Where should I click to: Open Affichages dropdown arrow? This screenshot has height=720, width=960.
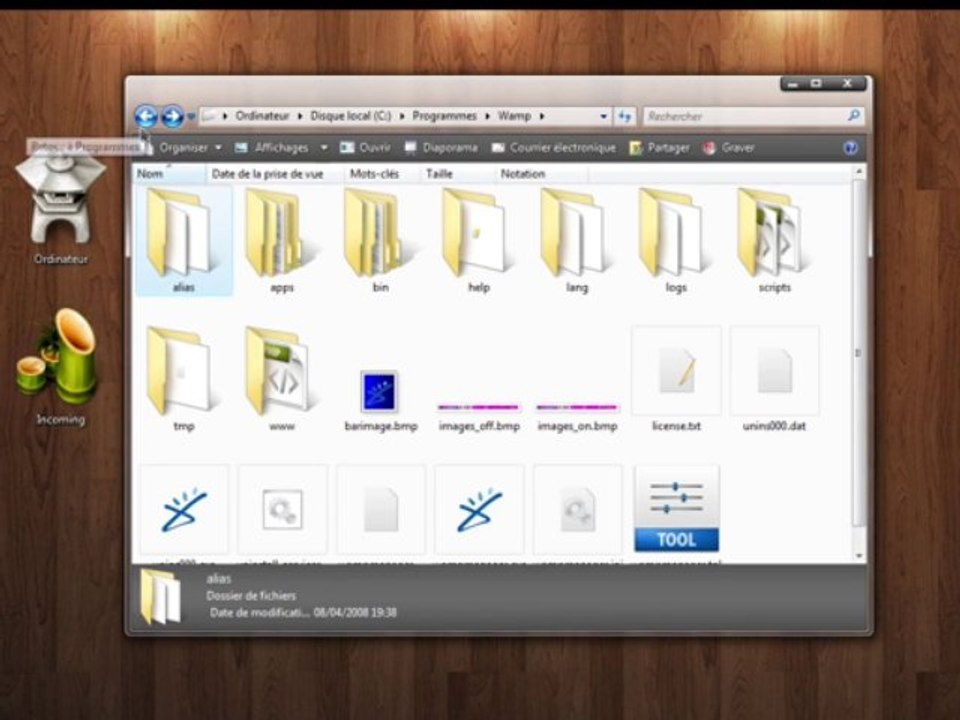point(324,148)
